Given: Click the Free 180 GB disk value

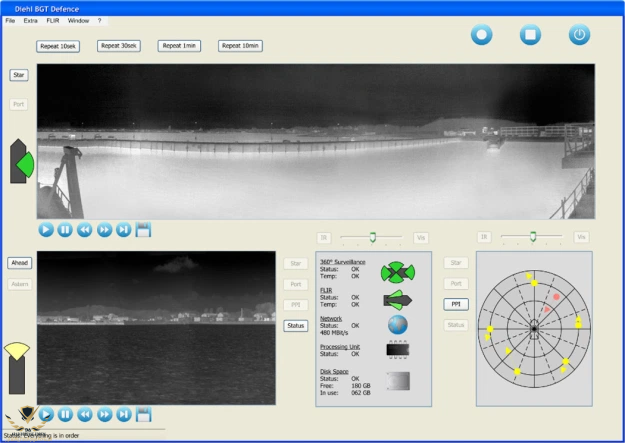Looking at the screenshot, I should (x=361, y=386).
